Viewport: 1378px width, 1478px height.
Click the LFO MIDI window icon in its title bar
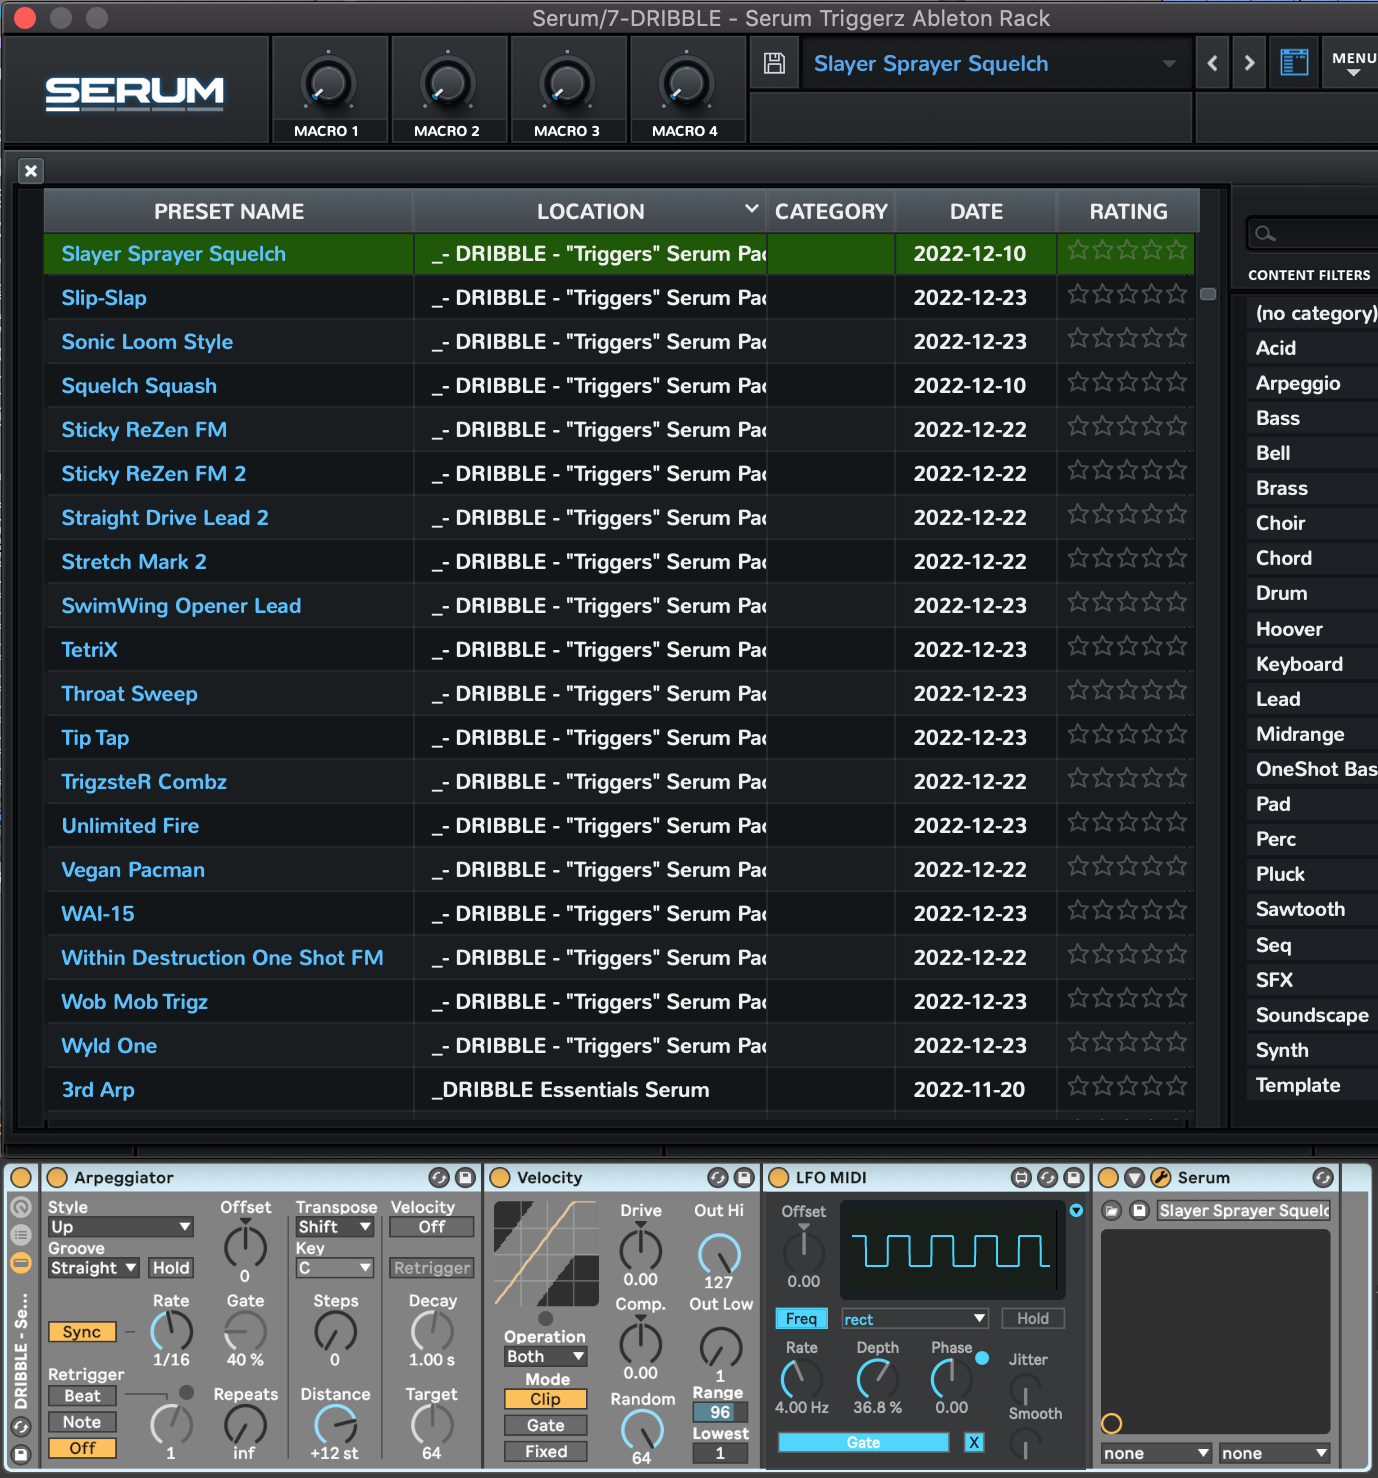tap(1021, 1177)
